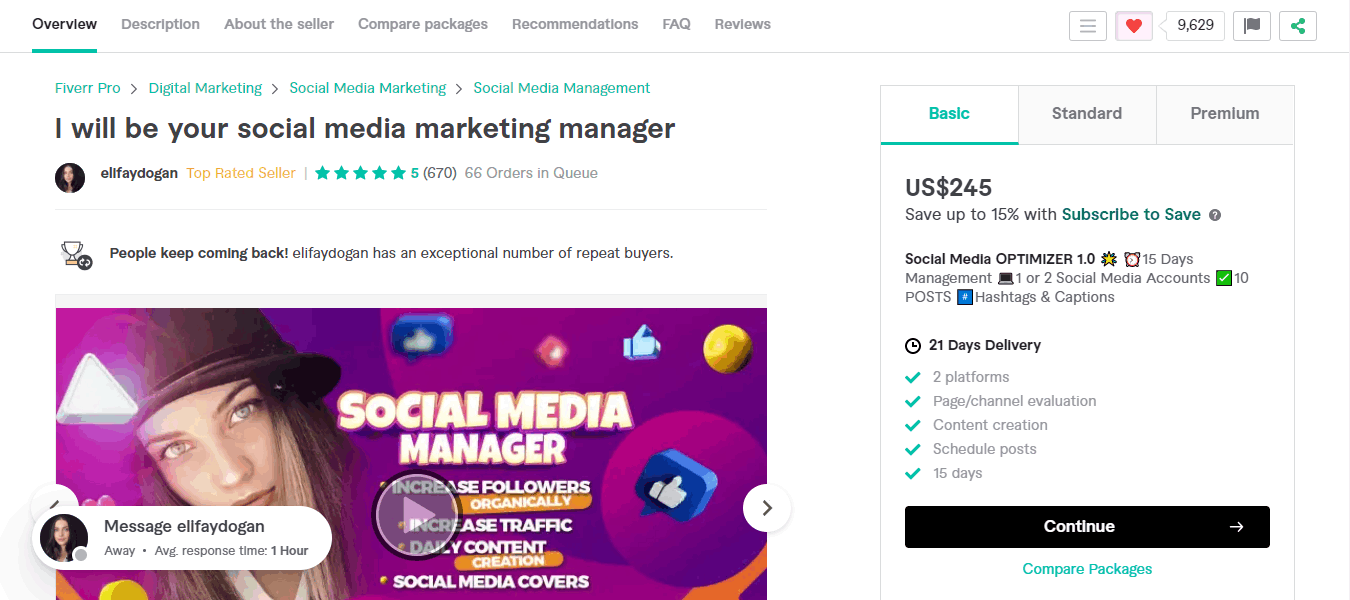
Task: Go to next gallery image arrow
Action: pos(767,508)
